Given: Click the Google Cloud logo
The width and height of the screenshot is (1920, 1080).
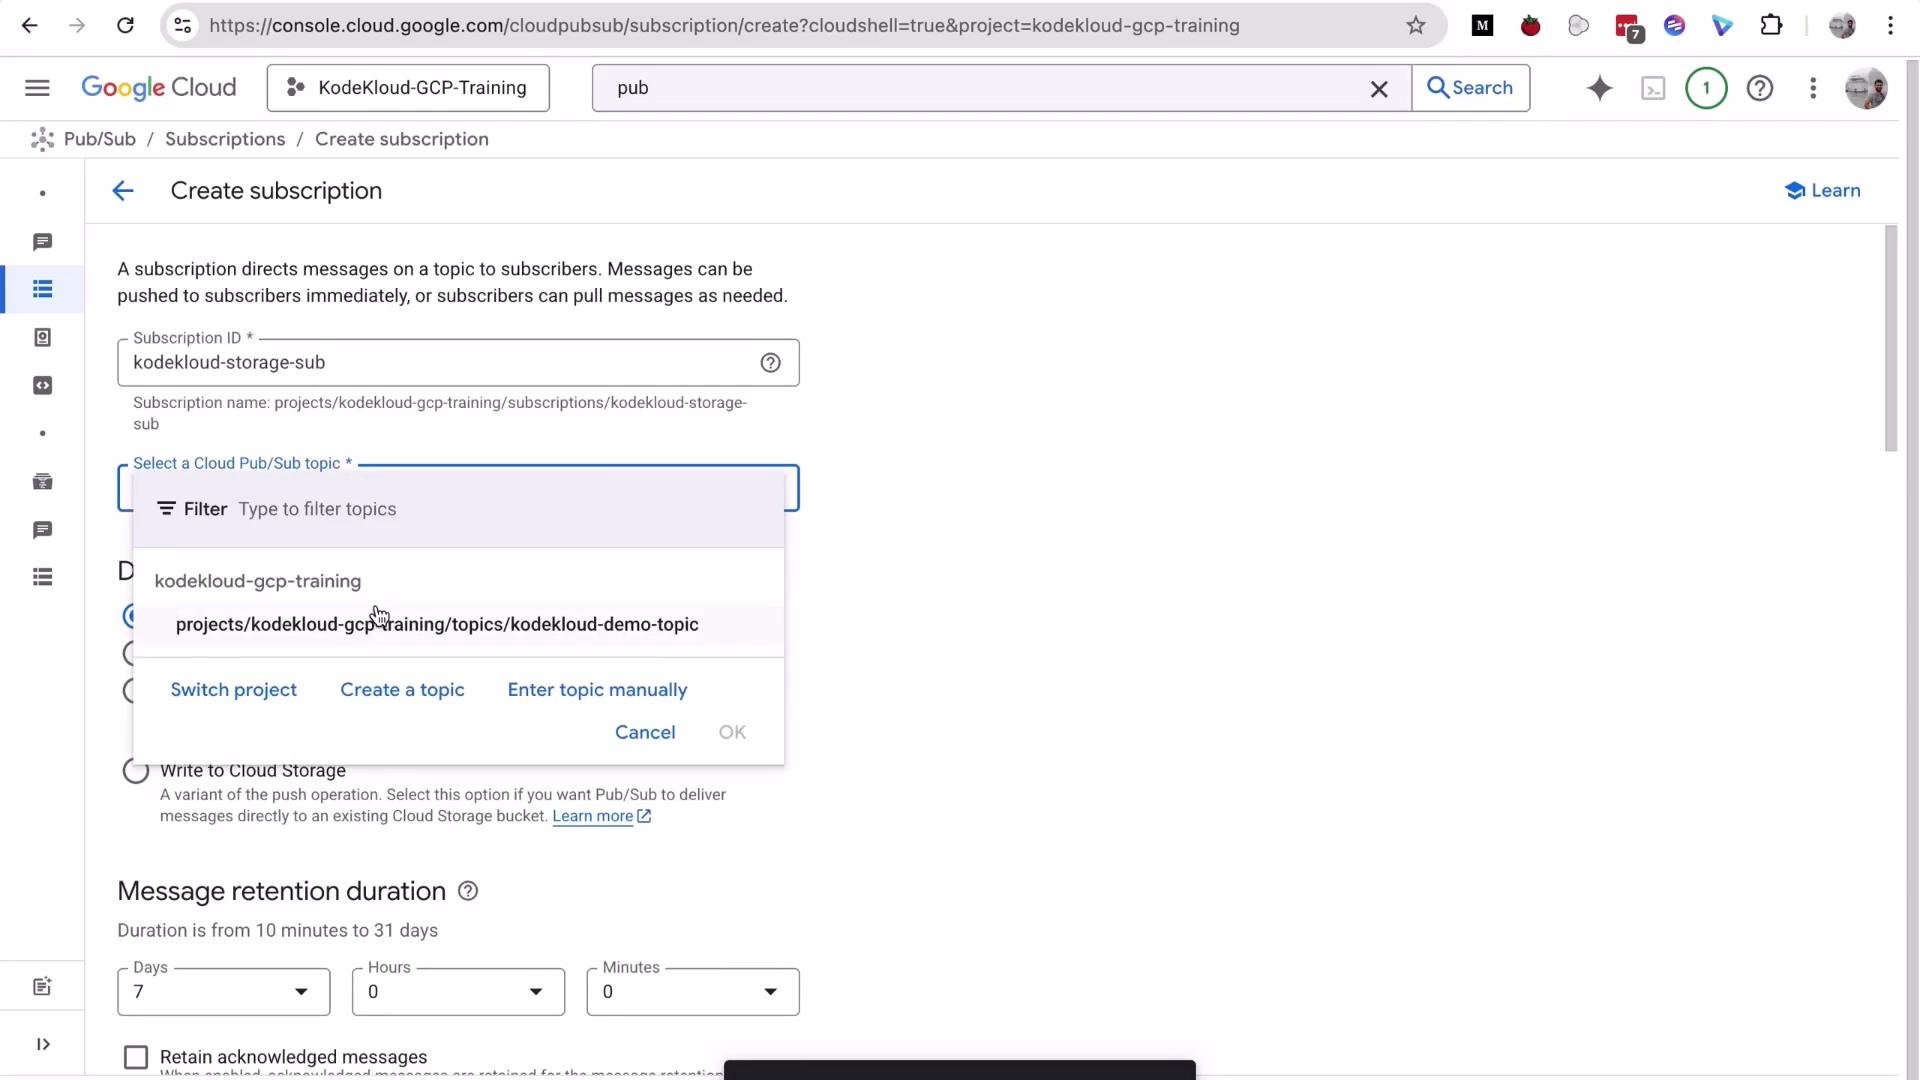Looking at the screenshot, I should pyautogui.click(x=159, y=88).
